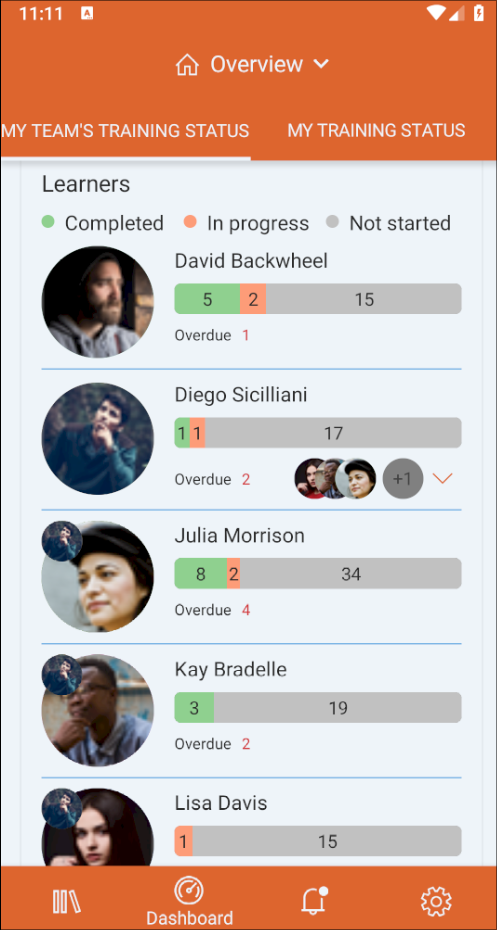Viewport: 497px width, 930px height.
Task: Switch to My Training Status tab
Action: click(376, 130)
